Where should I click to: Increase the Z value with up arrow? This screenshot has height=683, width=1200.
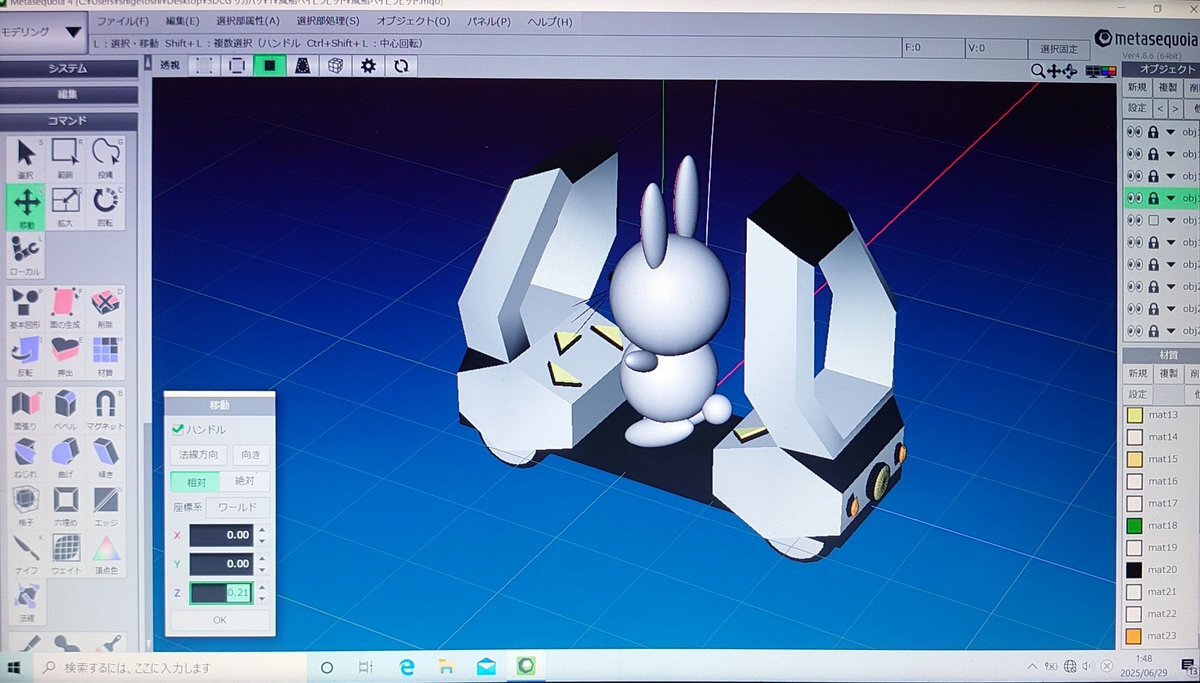(x=262, y=588)
